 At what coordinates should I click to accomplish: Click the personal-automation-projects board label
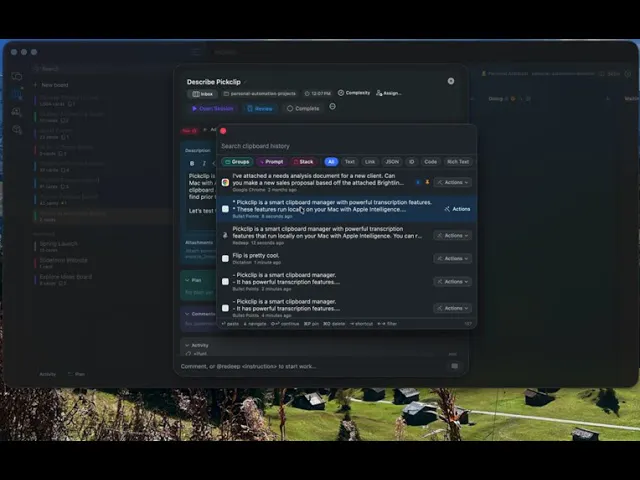coord(260,94)
